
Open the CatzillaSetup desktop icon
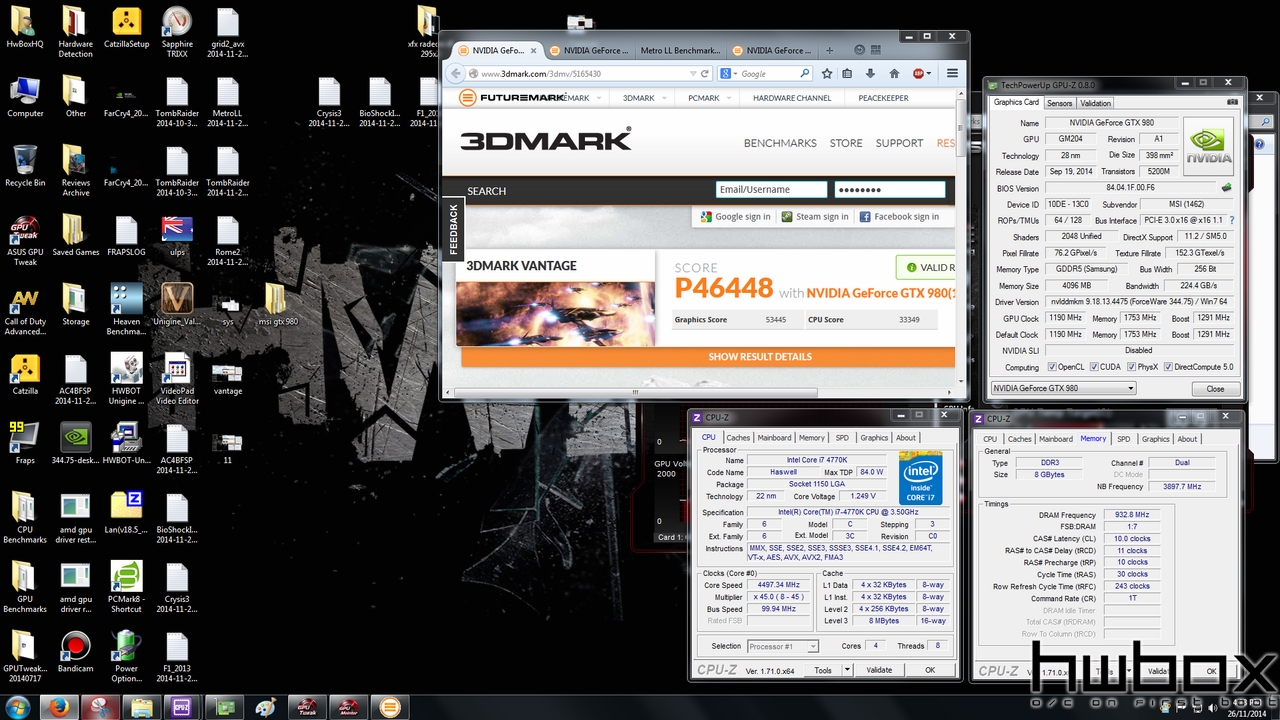pyautogui.click(x=126, y=28)
